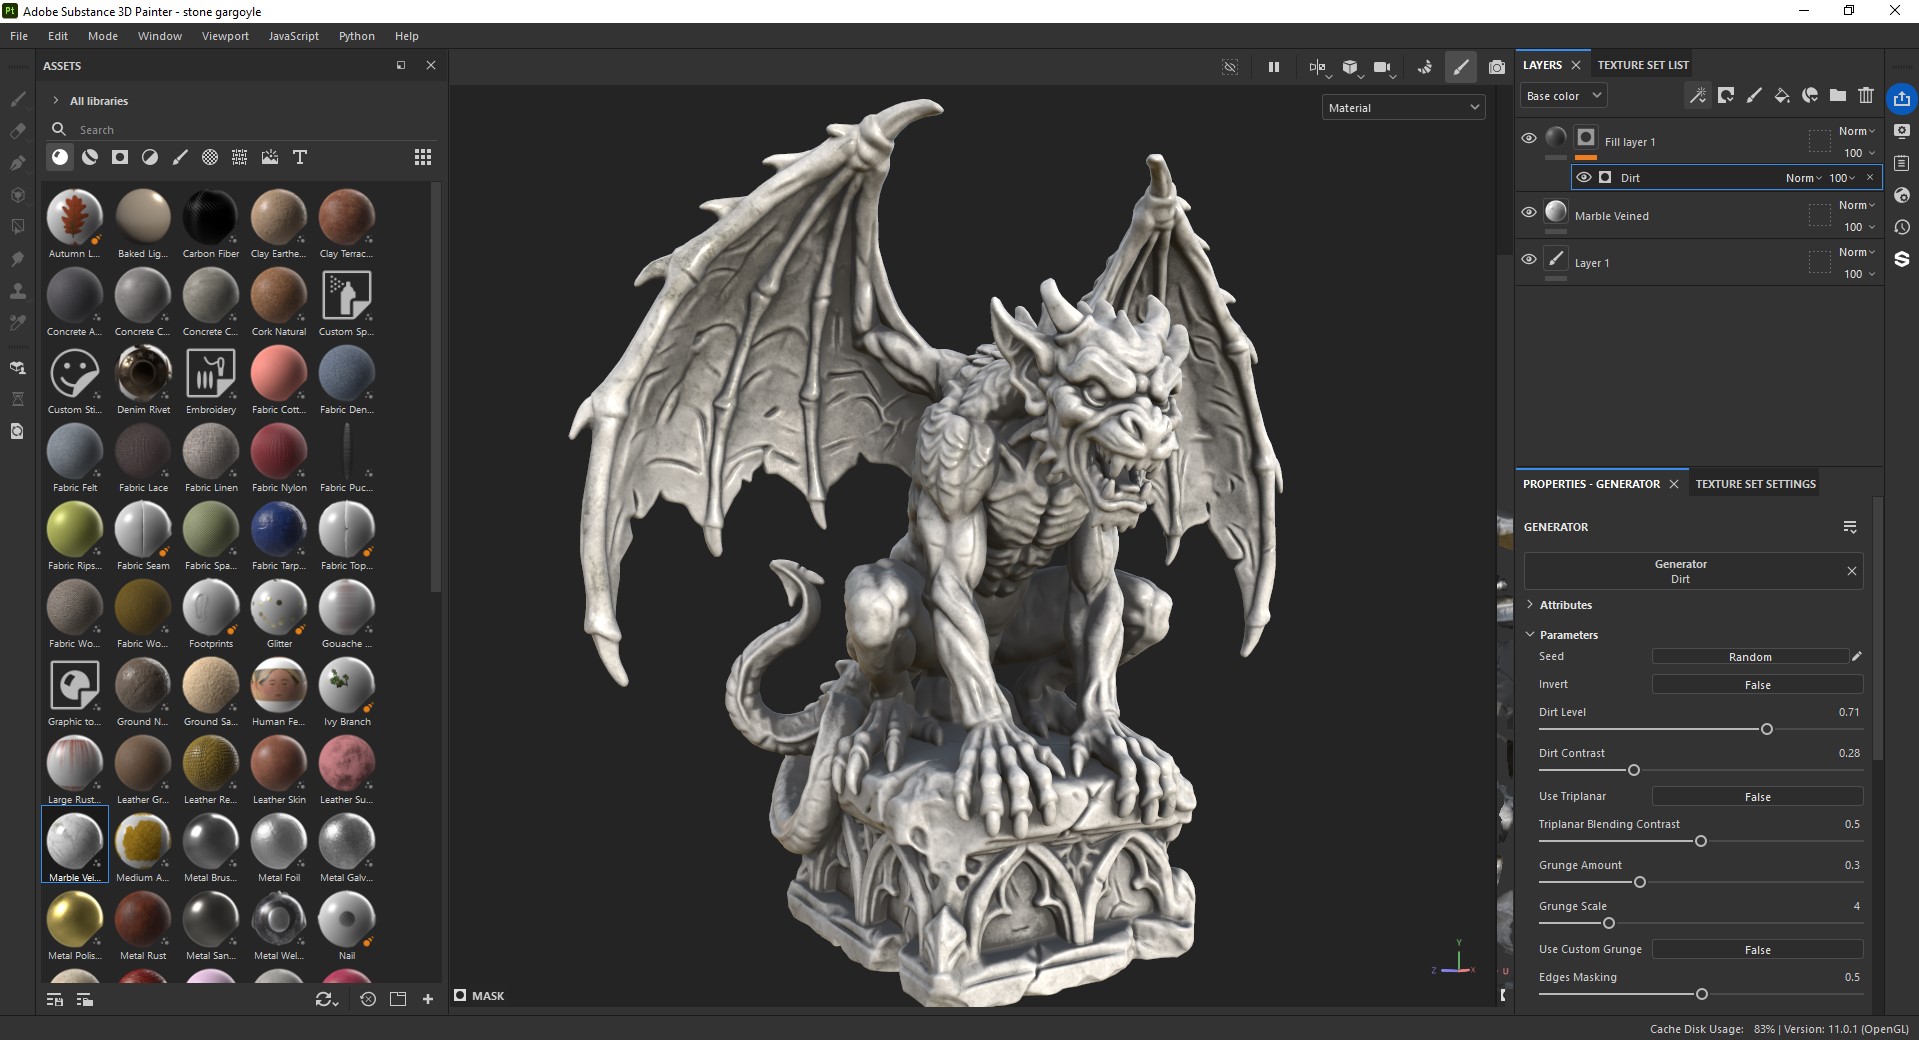Open the Python menu

point(357,36)
